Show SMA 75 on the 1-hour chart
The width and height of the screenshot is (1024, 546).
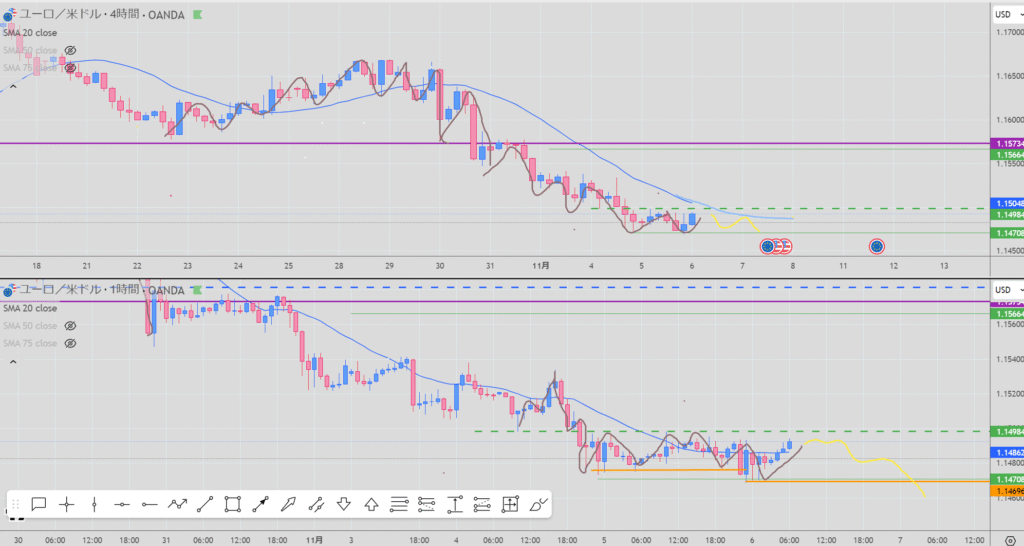click(70, 343)
